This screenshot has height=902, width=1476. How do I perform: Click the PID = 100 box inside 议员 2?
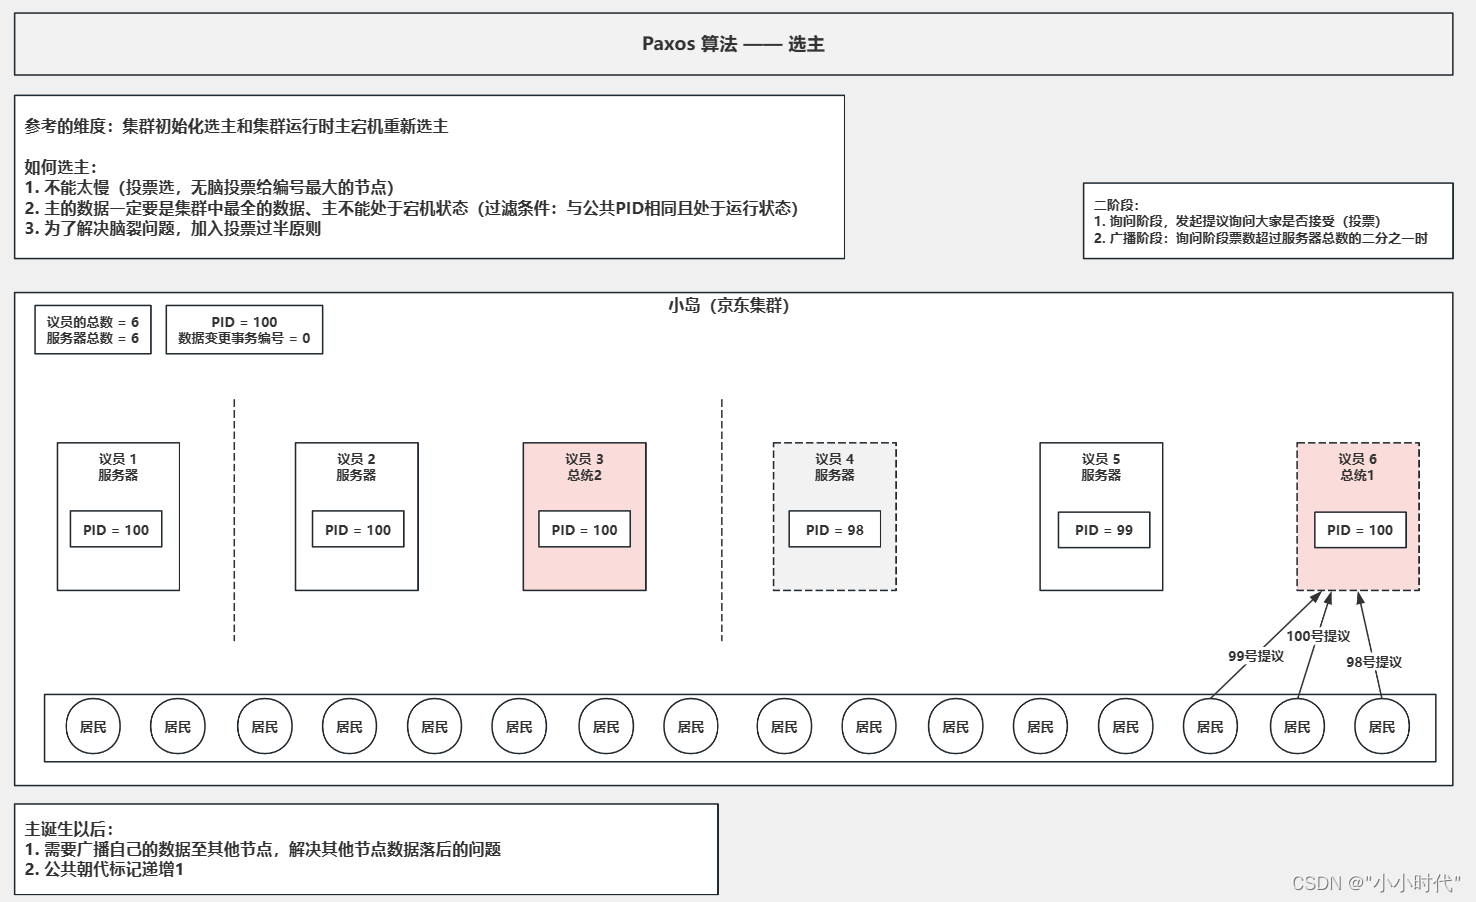tap(358, 529)
